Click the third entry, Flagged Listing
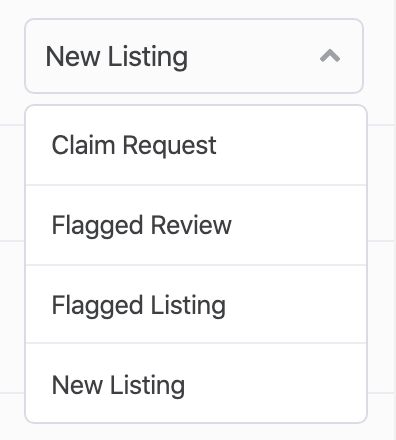The height and width of the screenshot is (440, 396). [196, 304]
